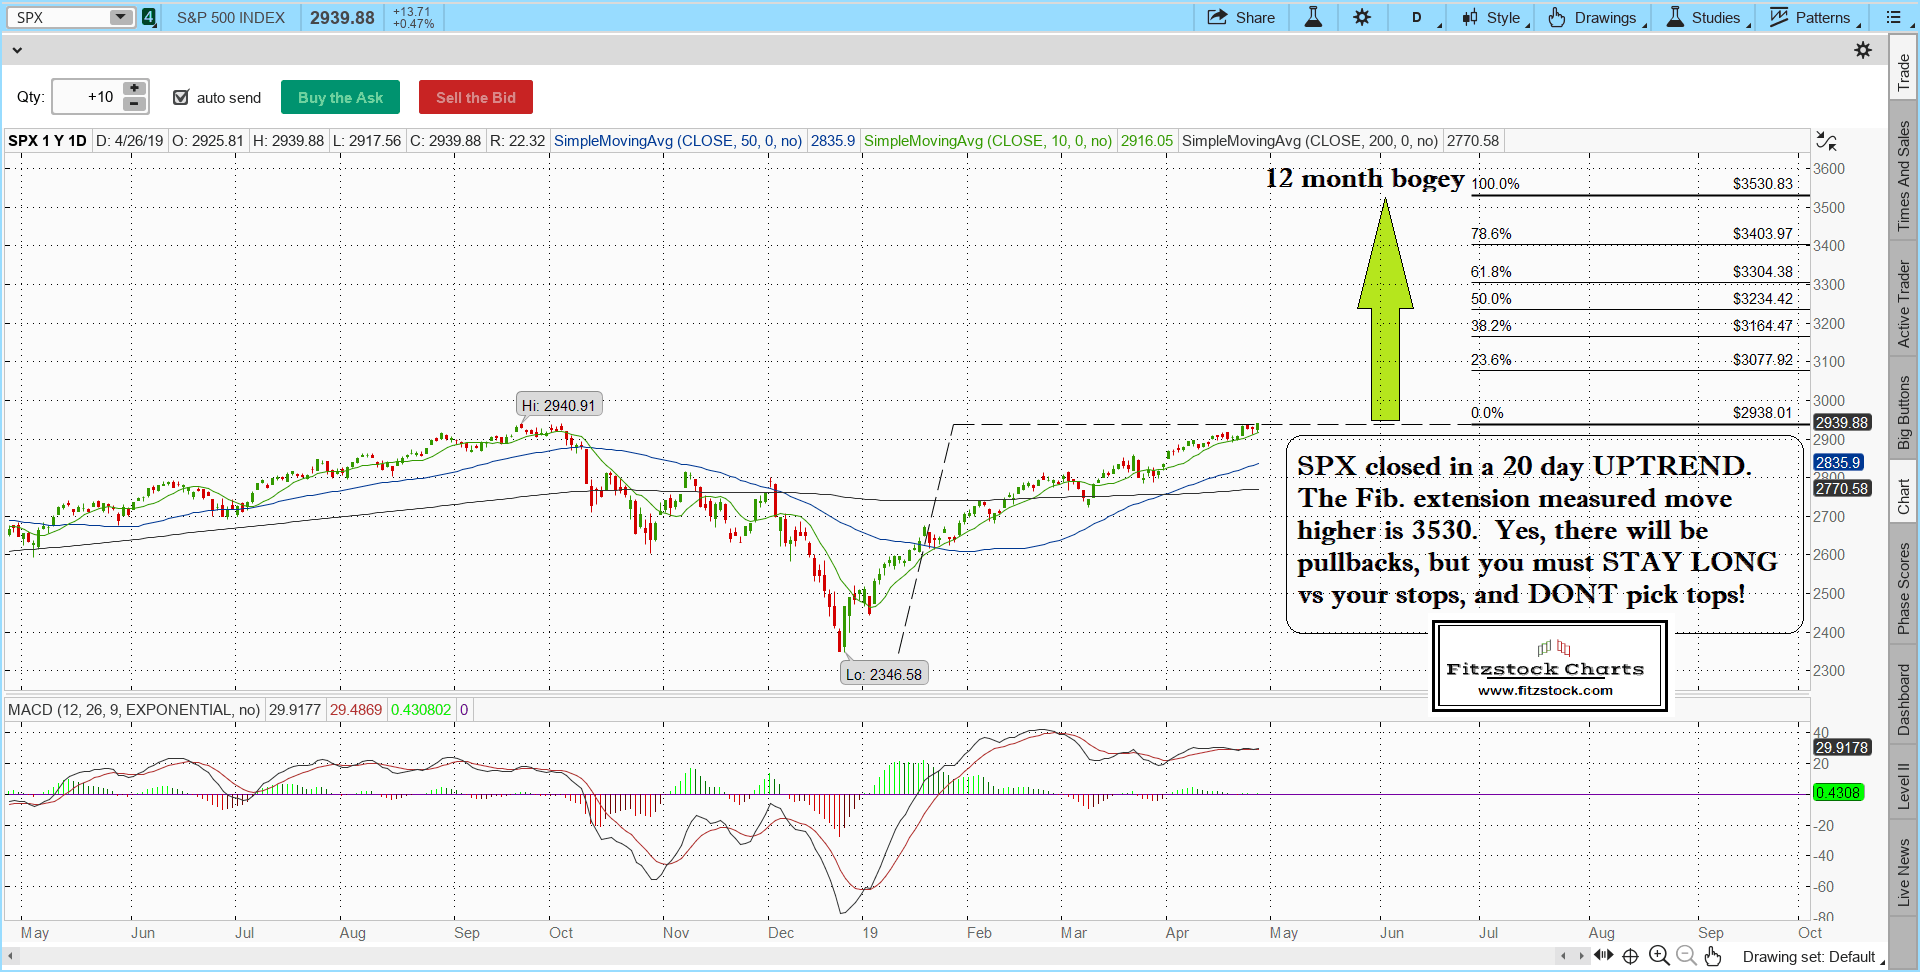This screenshot has height=972, width=1920.
Task: Click the chart mode toggle icon above price axis
Action: coord(1826,141)
